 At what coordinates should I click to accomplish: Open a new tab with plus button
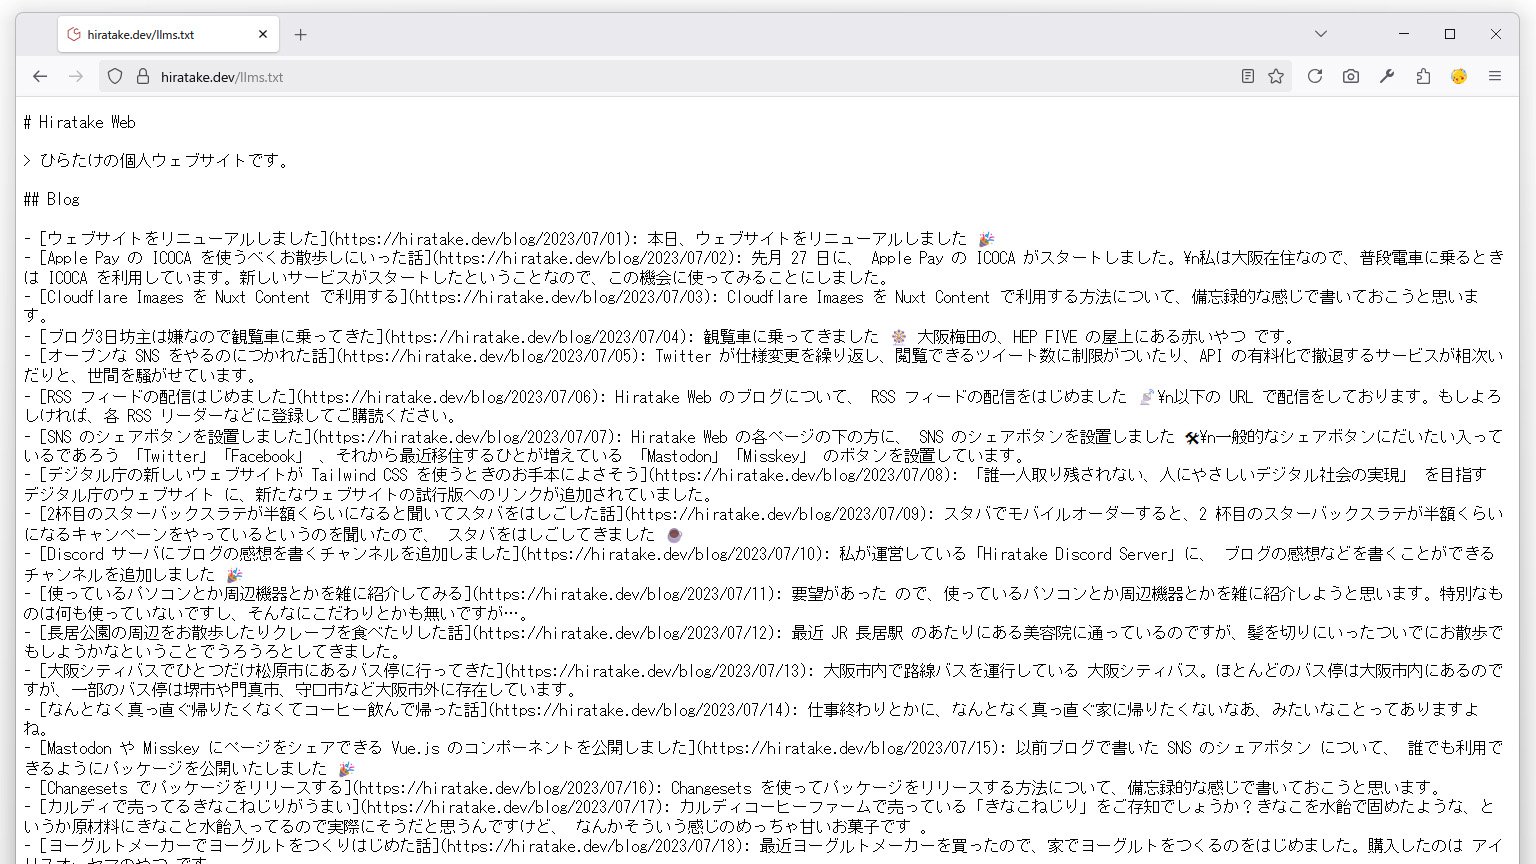[301, 34]
